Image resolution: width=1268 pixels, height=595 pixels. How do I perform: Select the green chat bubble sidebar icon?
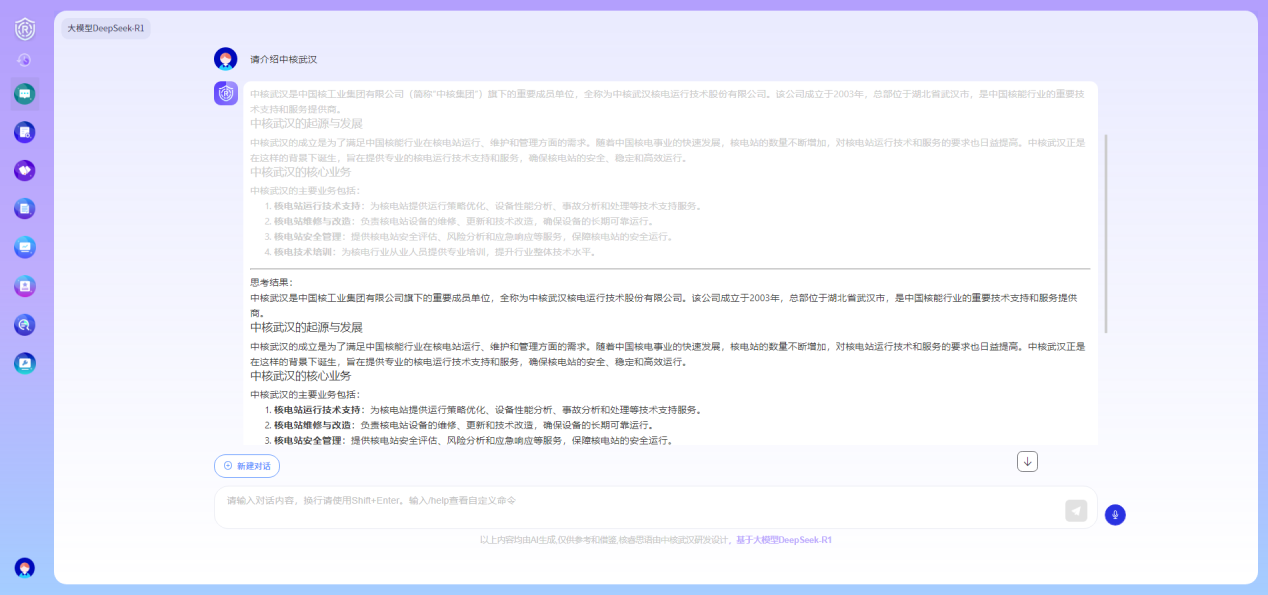click(x=25, y=94)
